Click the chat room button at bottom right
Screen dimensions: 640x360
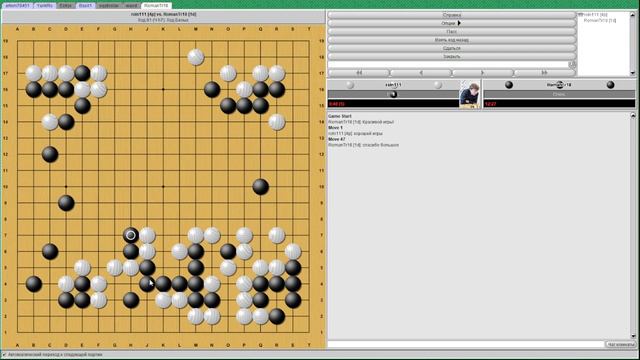coord(620,344)
